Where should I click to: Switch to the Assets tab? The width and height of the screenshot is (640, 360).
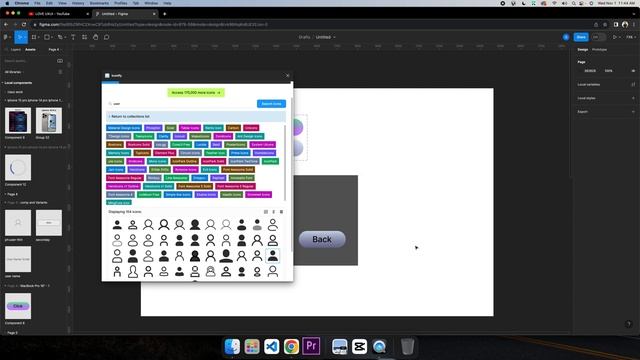(x=30, y=49)
